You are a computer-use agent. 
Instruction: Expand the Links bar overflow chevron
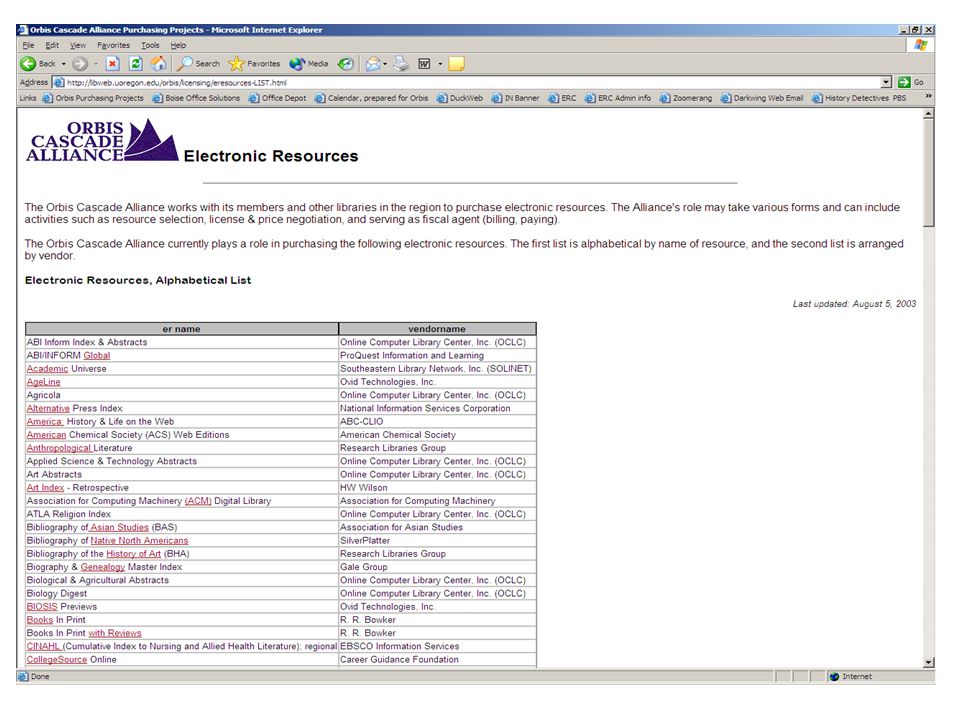(x=928, y=97)
